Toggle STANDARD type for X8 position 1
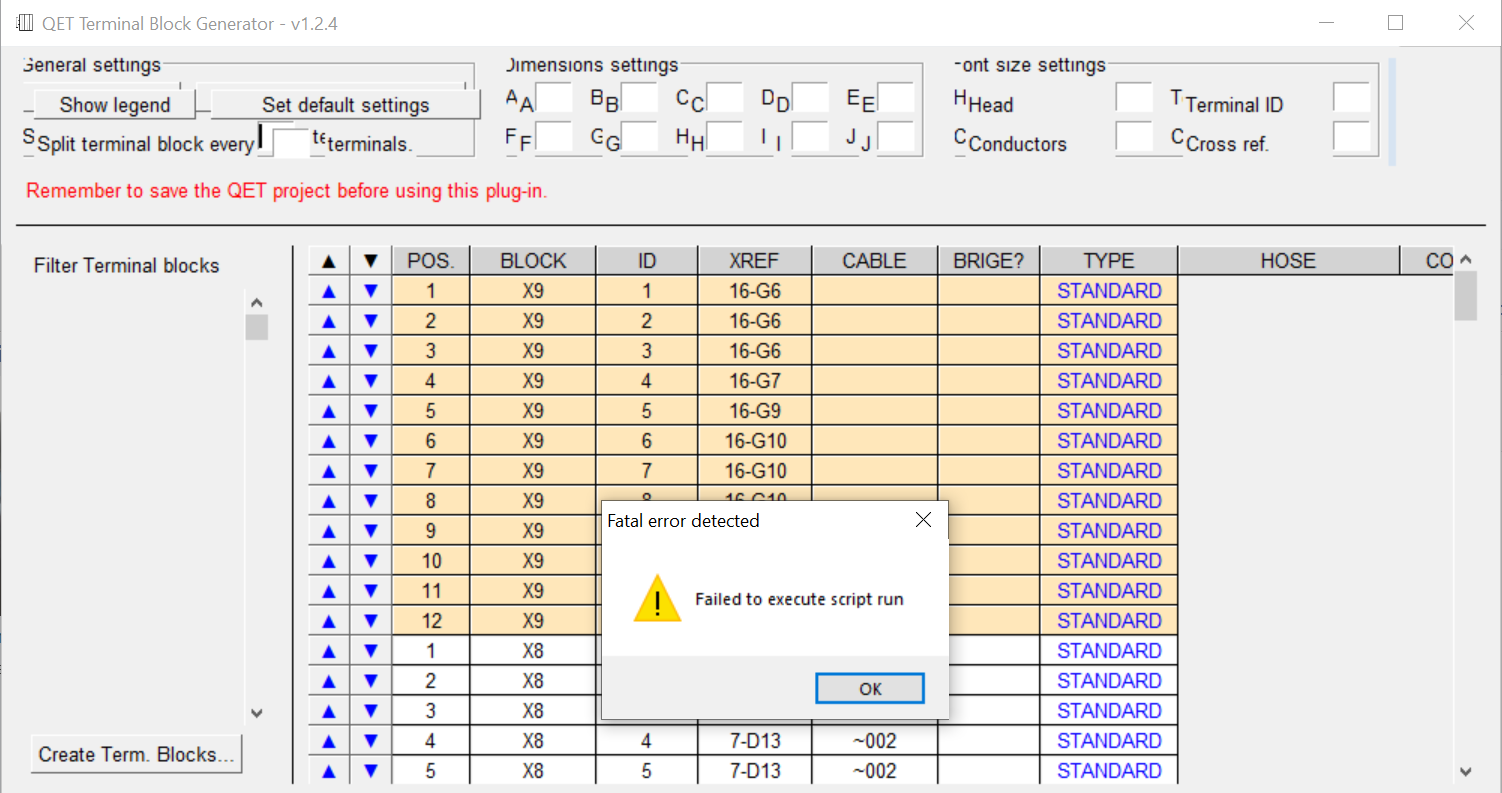 click(1108, 651)
